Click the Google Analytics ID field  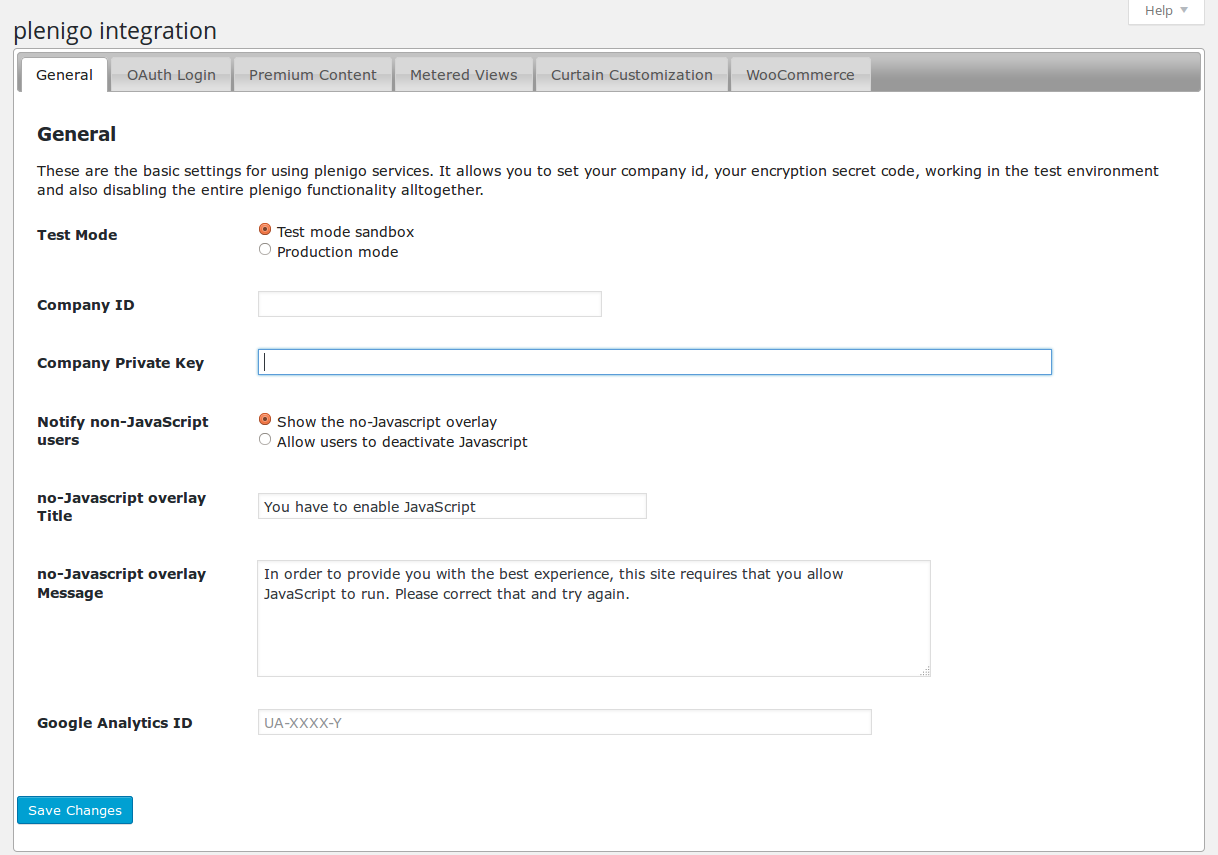pyautogui.click(x=565, y=722)
